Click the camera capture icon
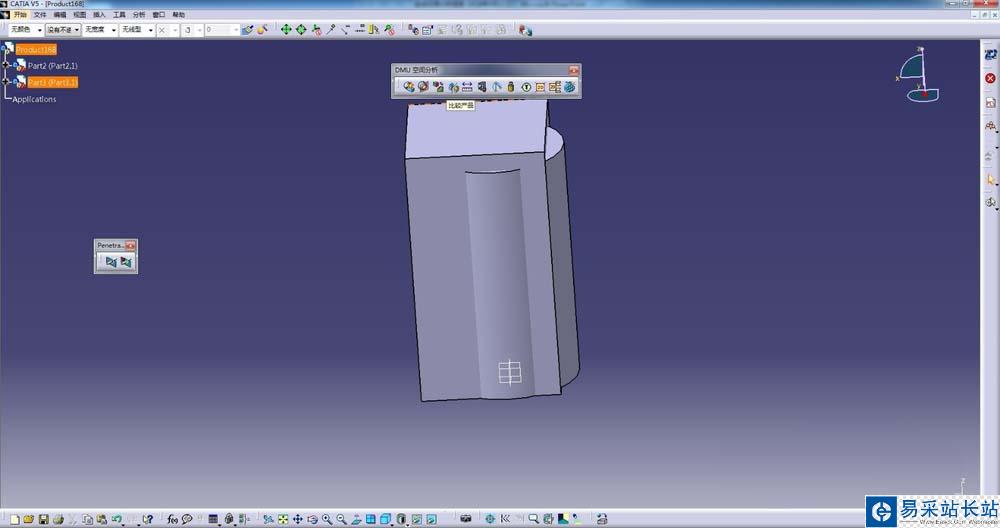The height and width of the screenshot is (528, 1000). click(466, 519)
